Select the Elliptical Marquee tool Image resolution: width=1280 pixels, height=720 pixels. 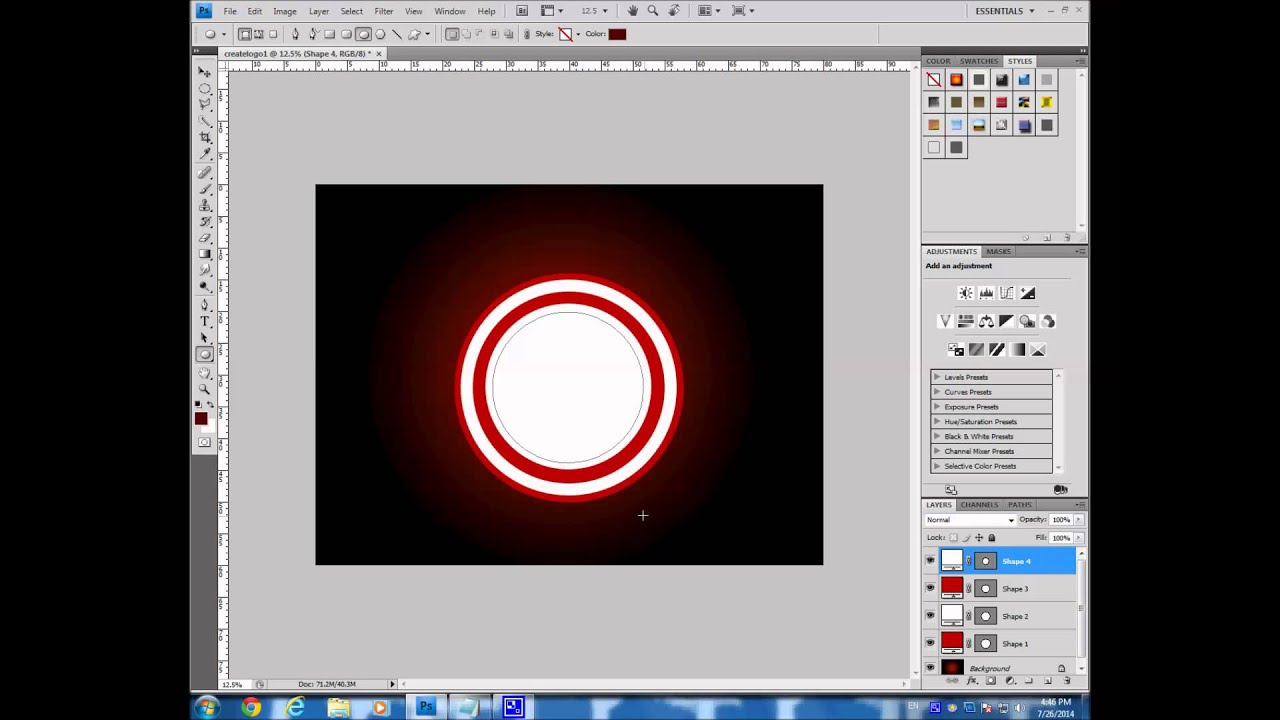point(205,88)
